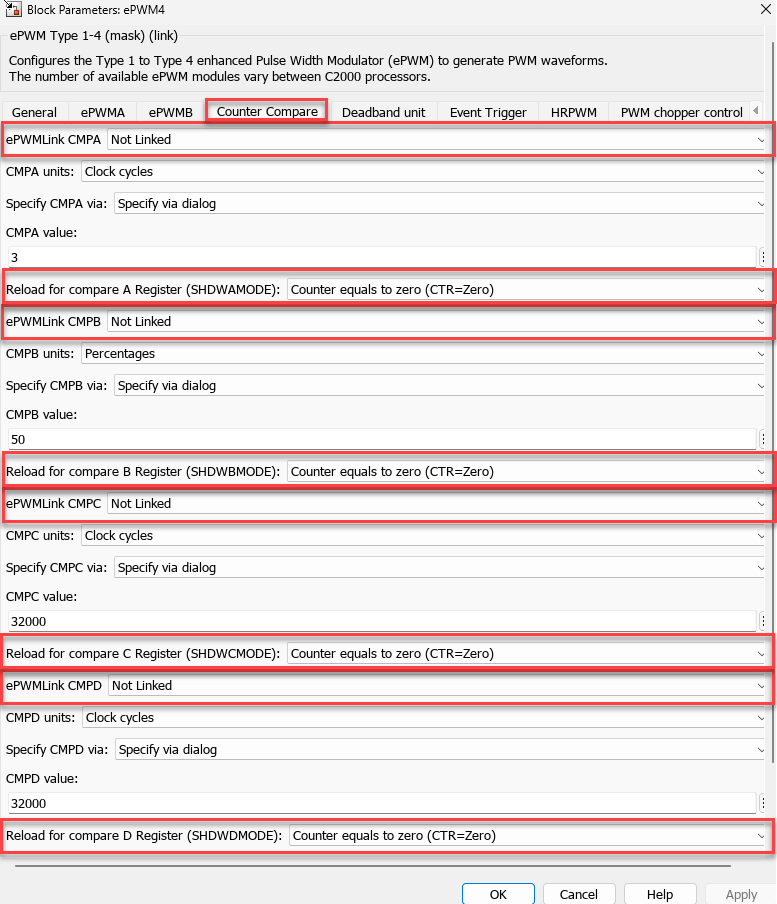The height and width of the screenshot is (904, 777).
Task: Expand the CMPB units dropdown
Action: tap(423, 353)
